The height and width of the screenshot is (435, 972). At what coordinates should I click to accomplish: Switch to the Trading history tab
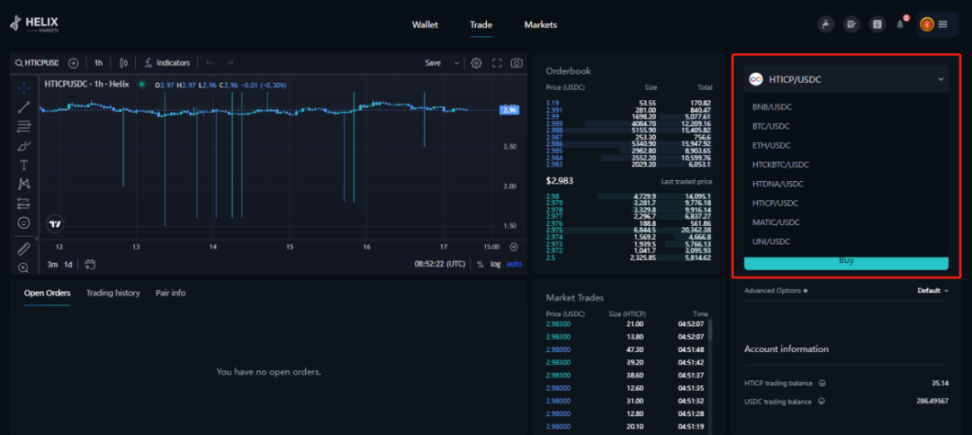coord(113,293)
